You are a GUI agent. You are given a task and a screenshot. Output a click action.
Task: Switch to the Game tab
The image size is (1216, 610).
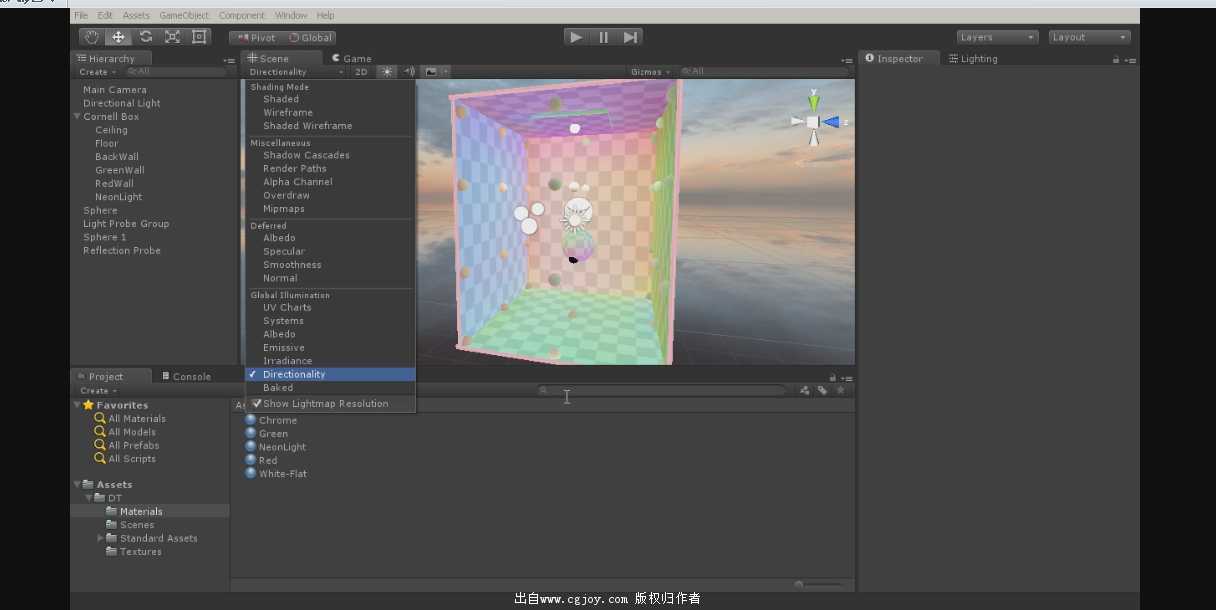coord(355,58)
